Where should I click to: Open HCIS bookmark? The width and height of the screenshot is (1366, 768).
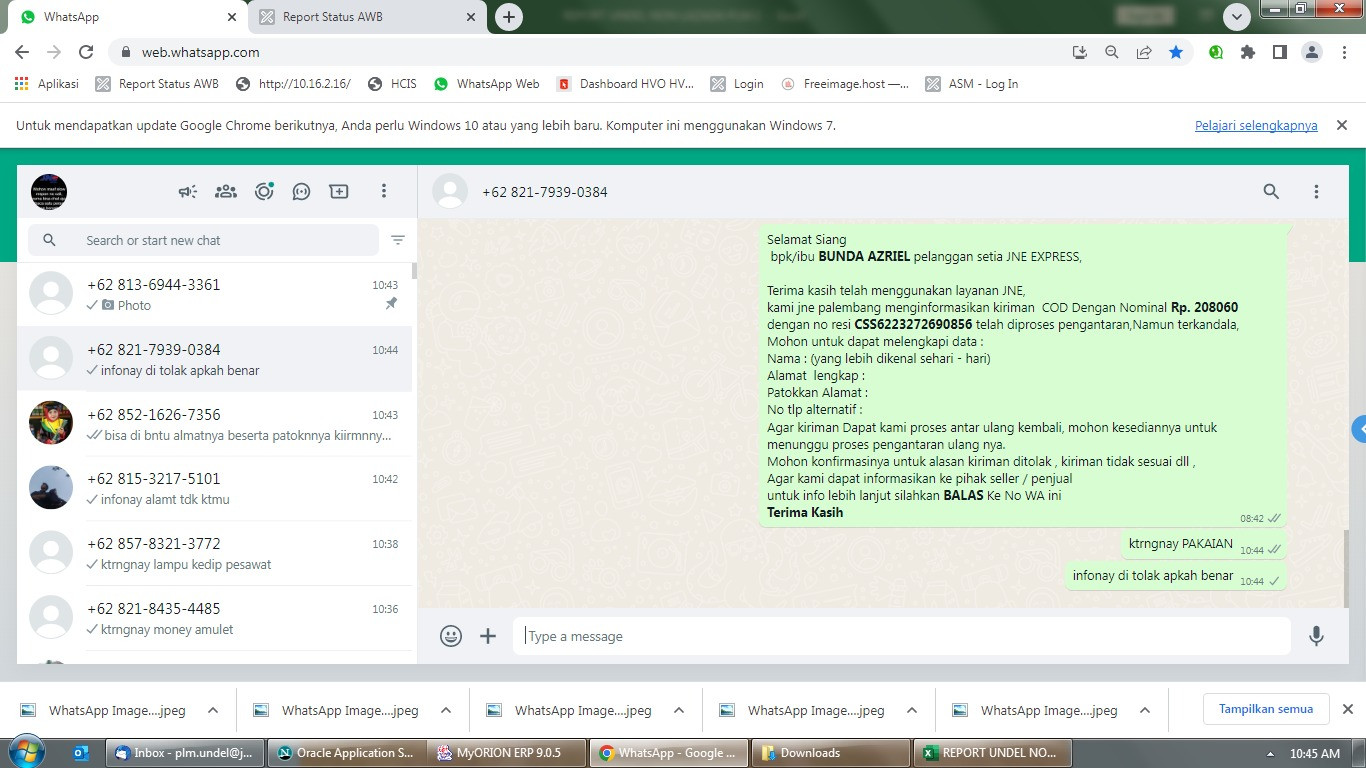tap(392, 84)
